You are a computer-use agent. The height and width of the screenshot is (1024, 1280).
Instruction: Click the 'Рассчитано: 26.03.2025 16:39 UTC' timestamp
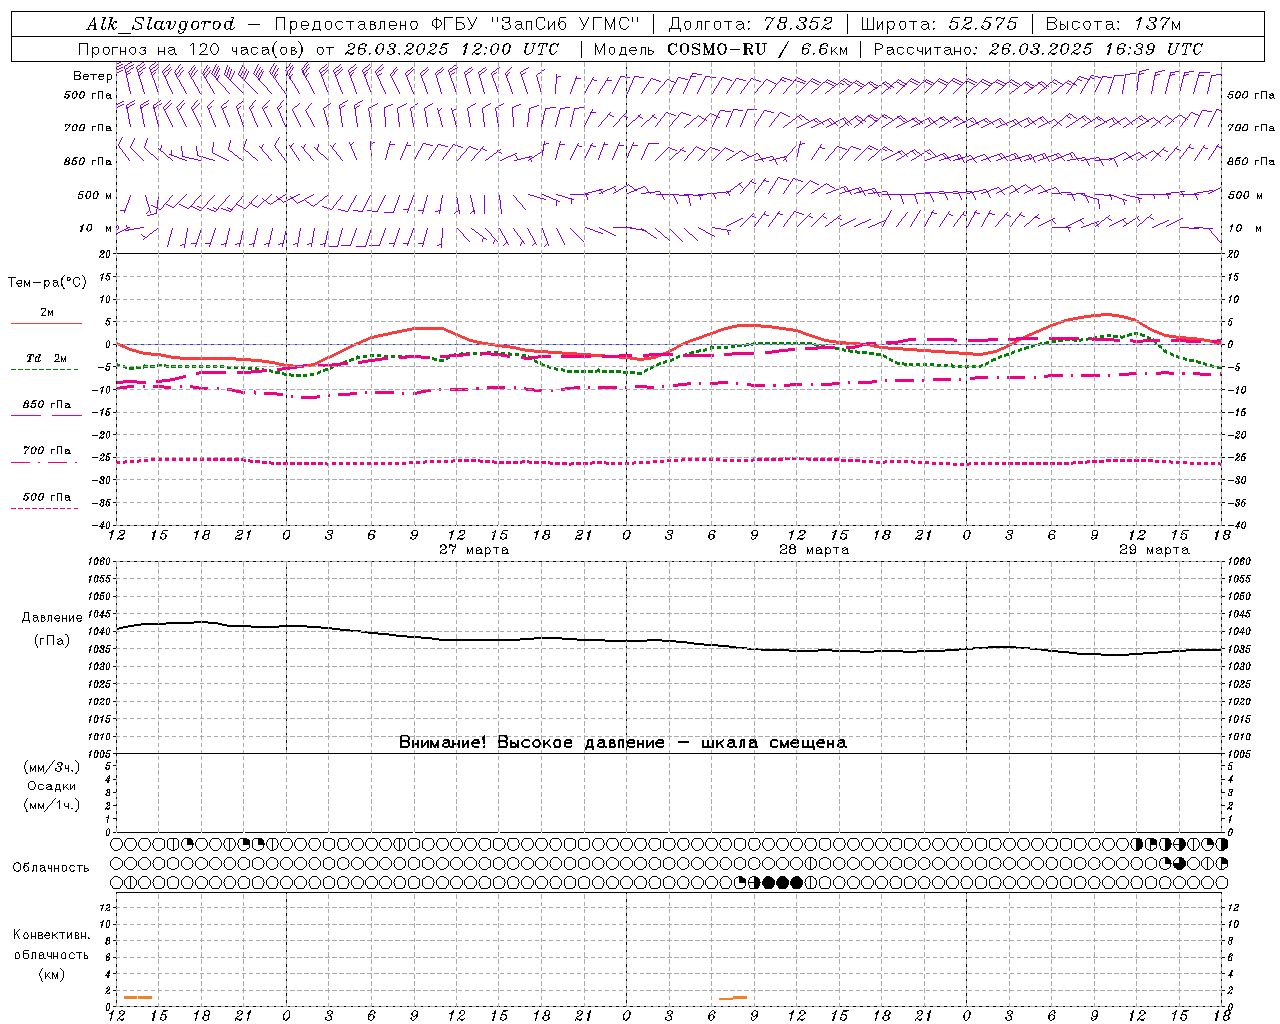[1038, 49]
